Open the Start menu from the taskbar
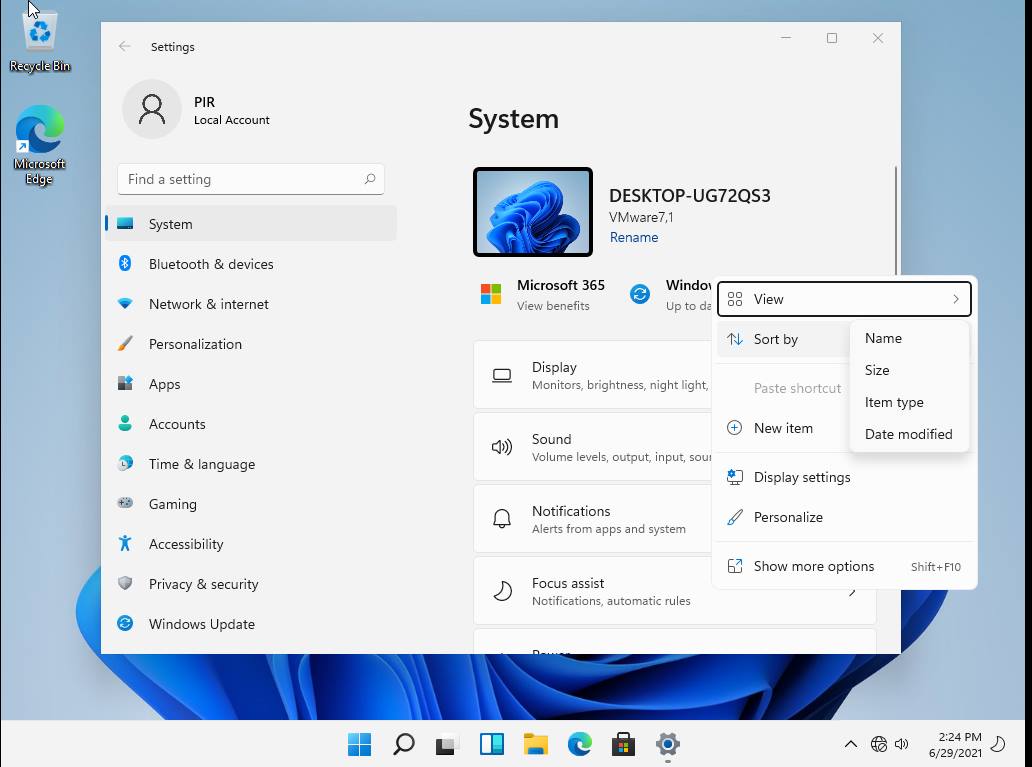The height and width of the screenshot is (767, 1032). tap(359, 745)
